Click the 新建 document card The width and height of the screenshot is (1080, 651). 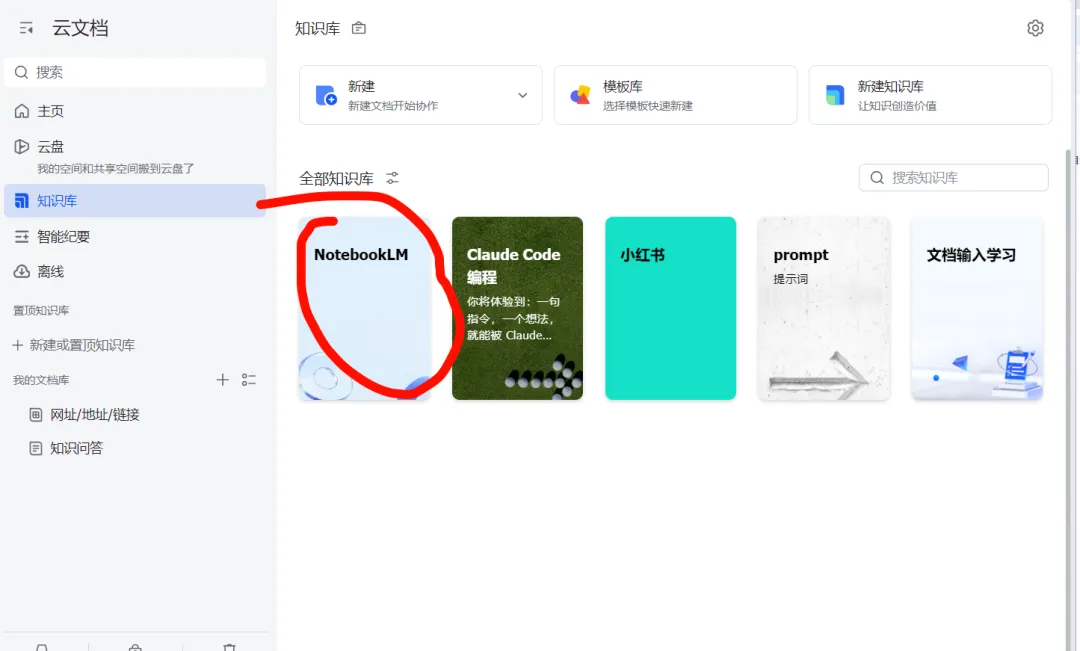(421, 95)
